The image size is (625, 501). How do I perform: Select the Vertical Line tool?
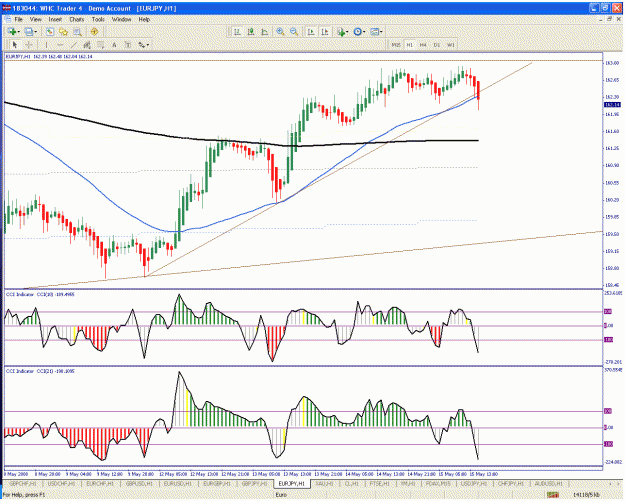coord(46,45)
